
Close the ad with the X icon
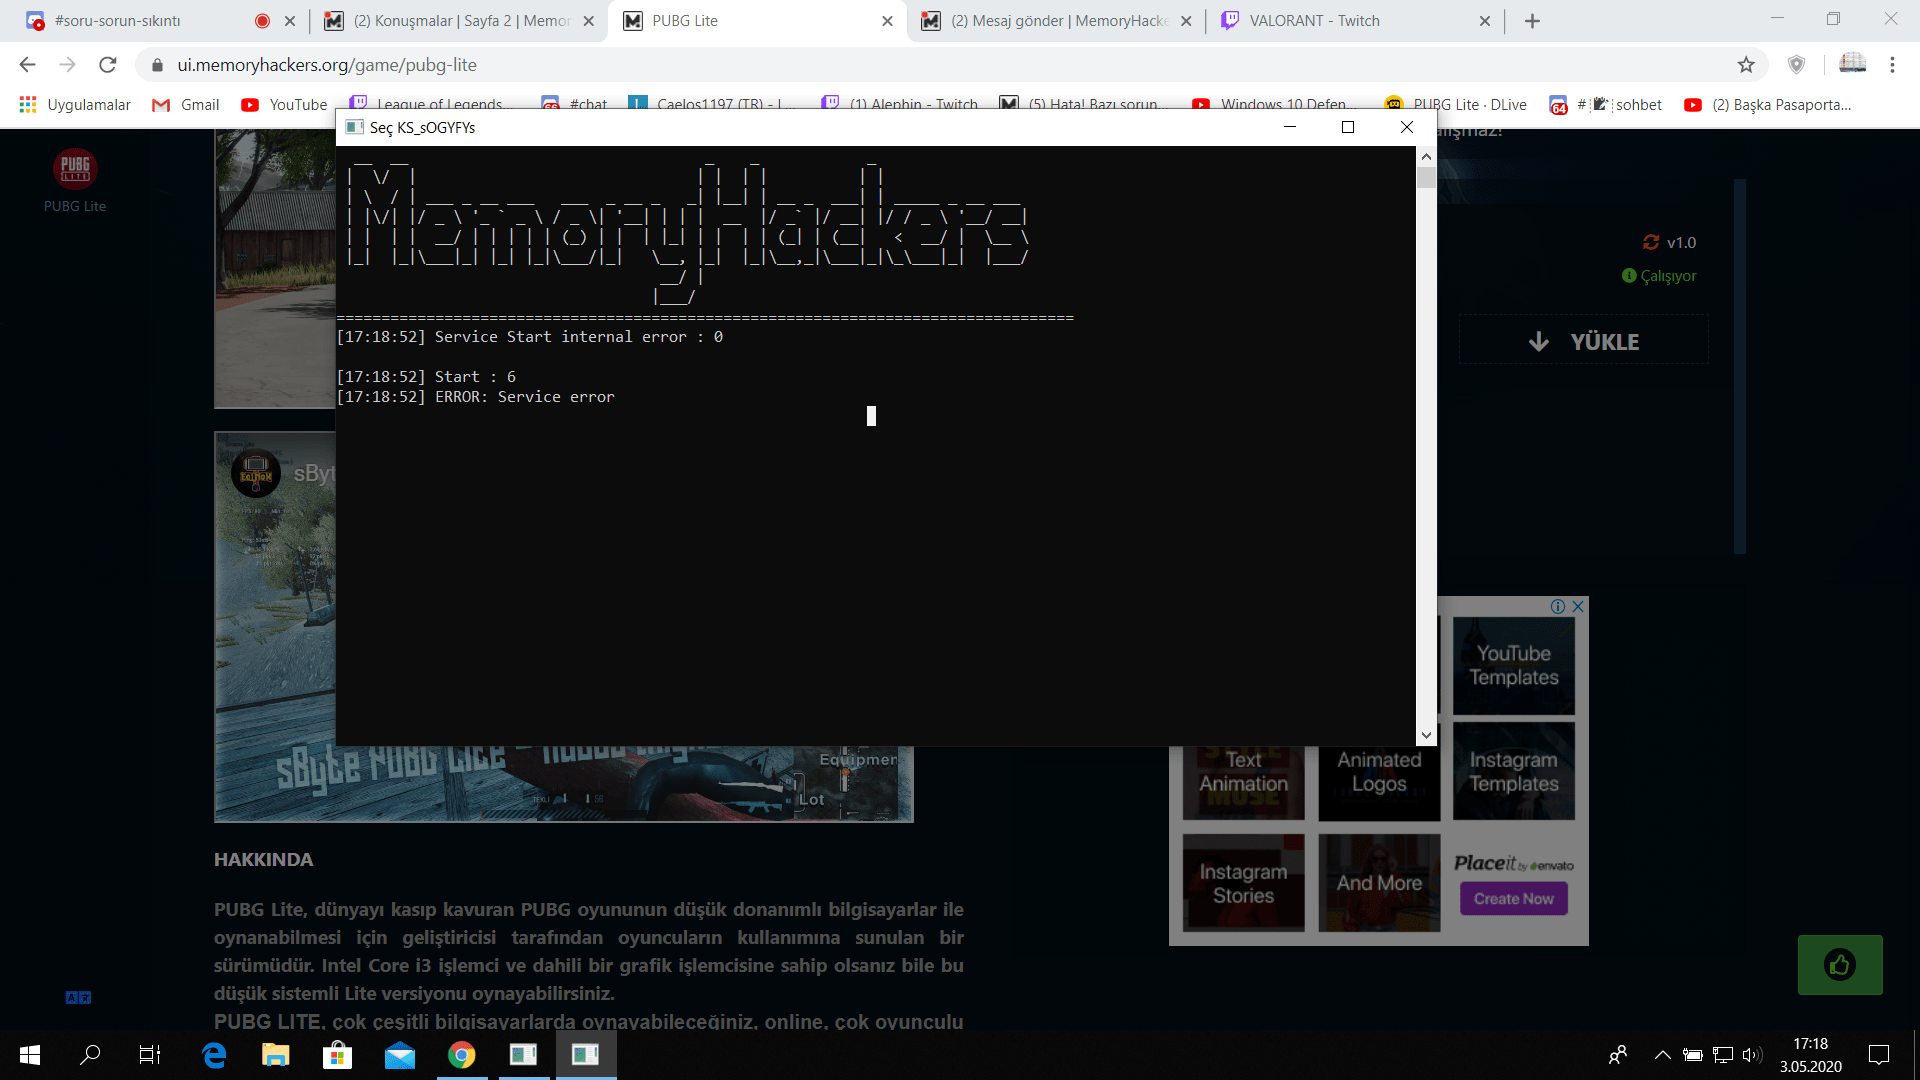(x=1578, y=606)
